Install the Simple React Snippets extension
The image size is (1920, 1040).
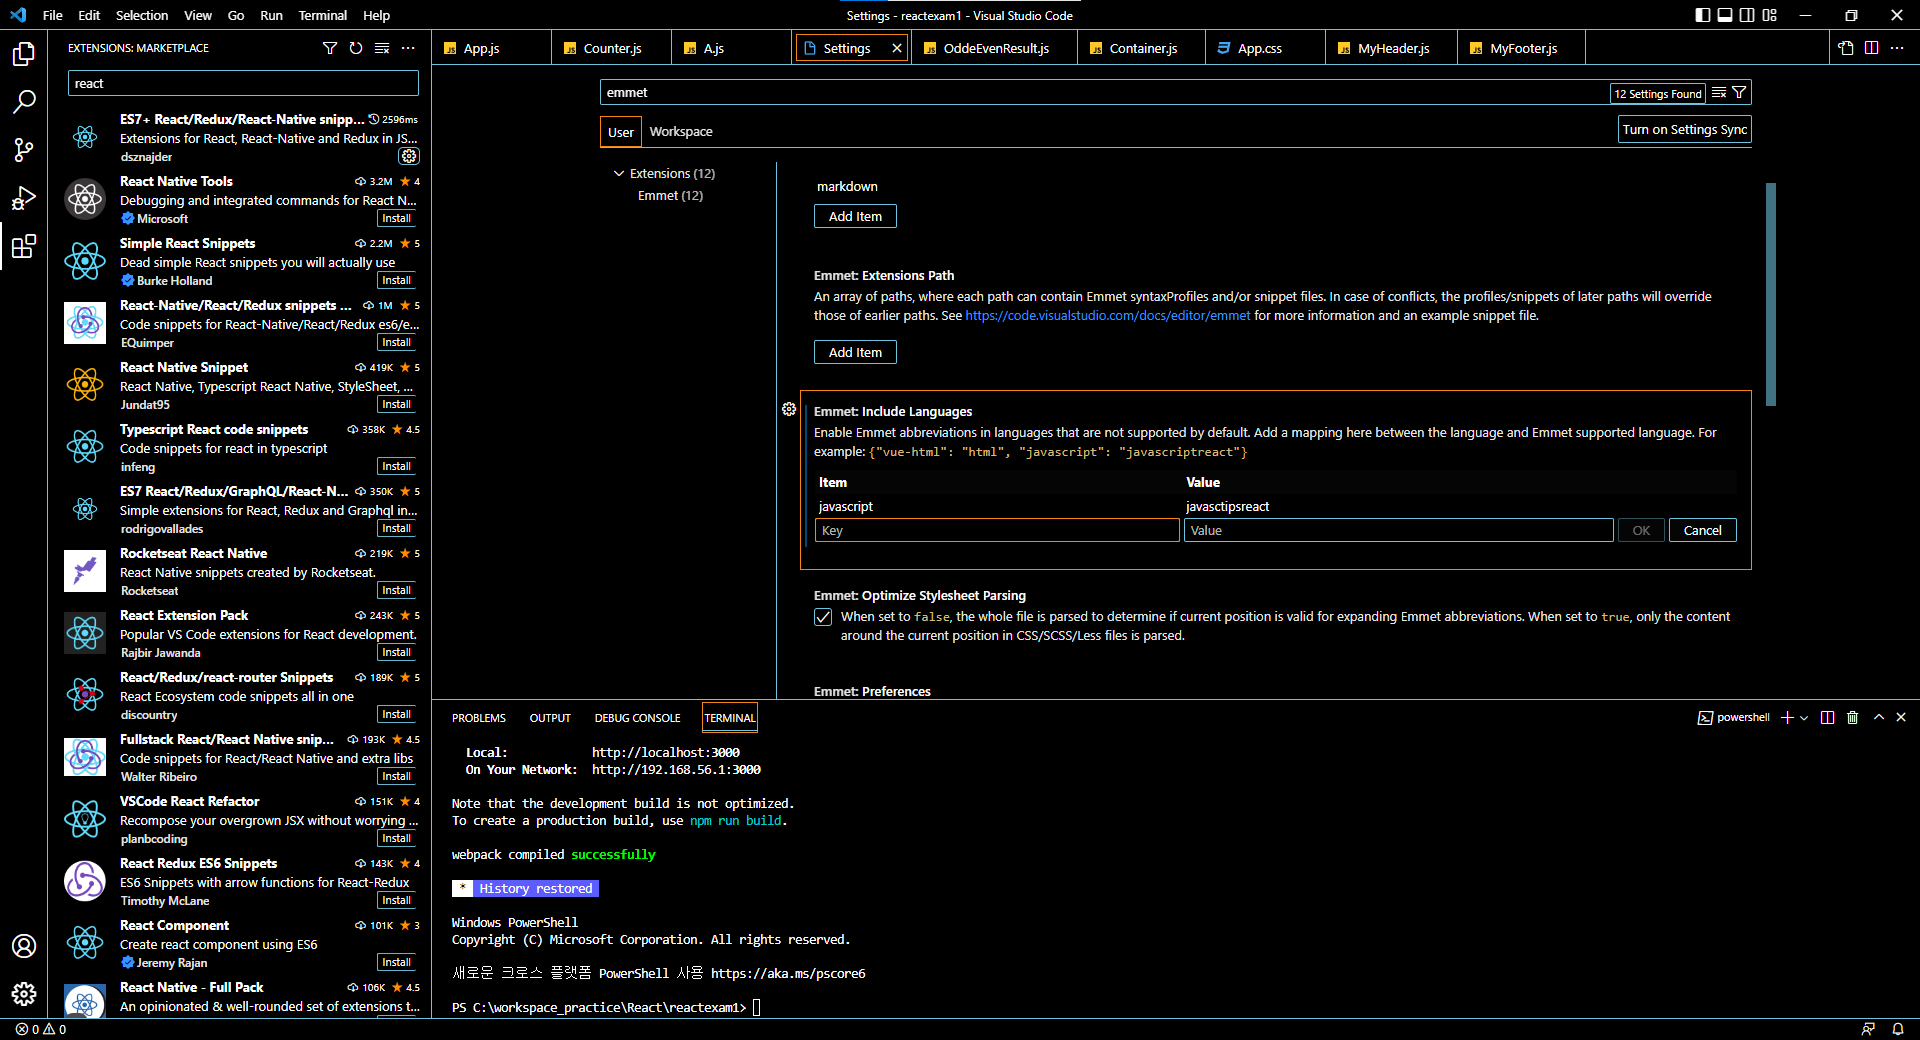coord(397,281)
